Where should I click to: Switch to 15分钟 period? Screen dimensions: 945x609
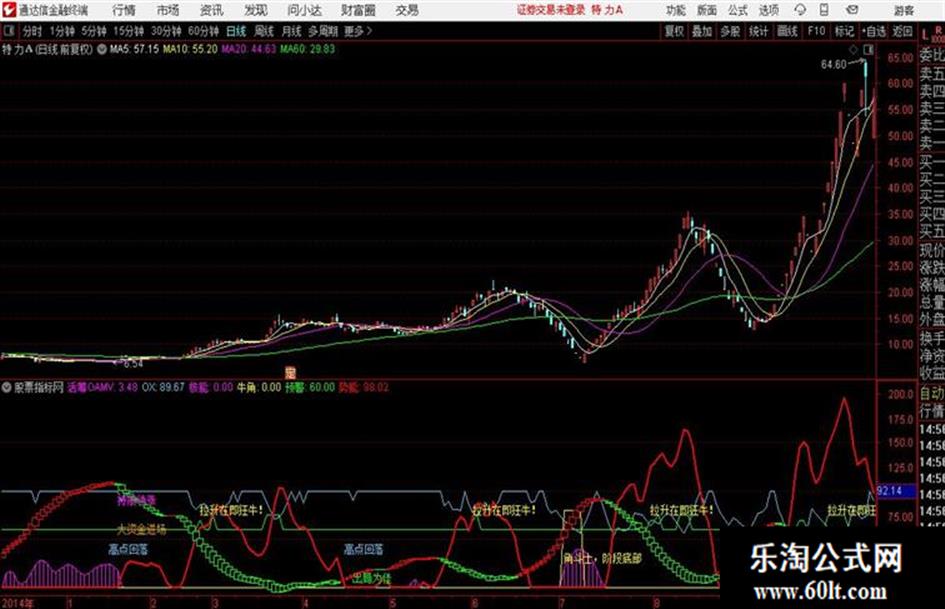point(128,31)
